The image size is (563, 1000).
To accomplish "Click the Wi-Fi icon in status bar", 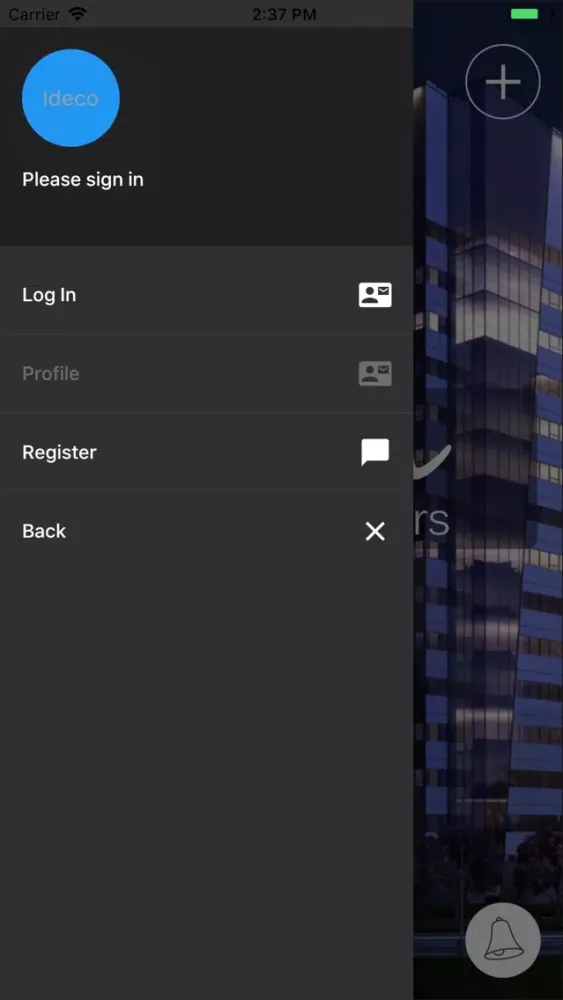I will tap(78, 13).
